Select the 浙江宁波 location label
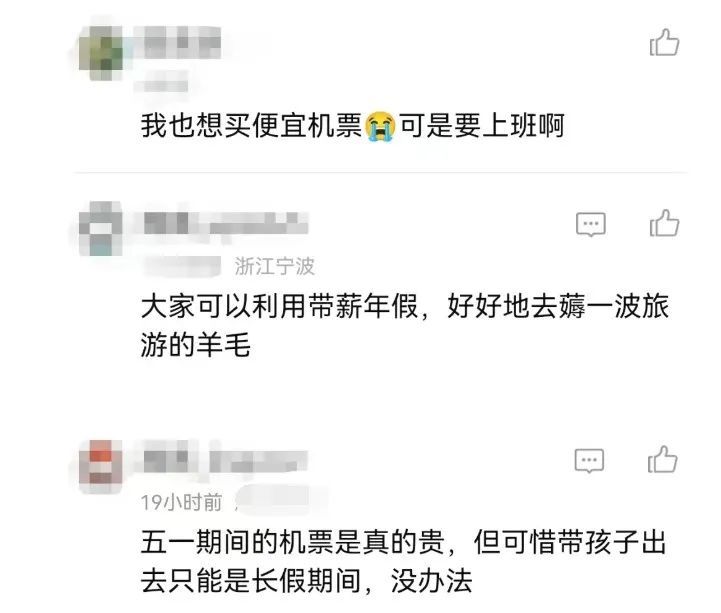 coord(275,266)
